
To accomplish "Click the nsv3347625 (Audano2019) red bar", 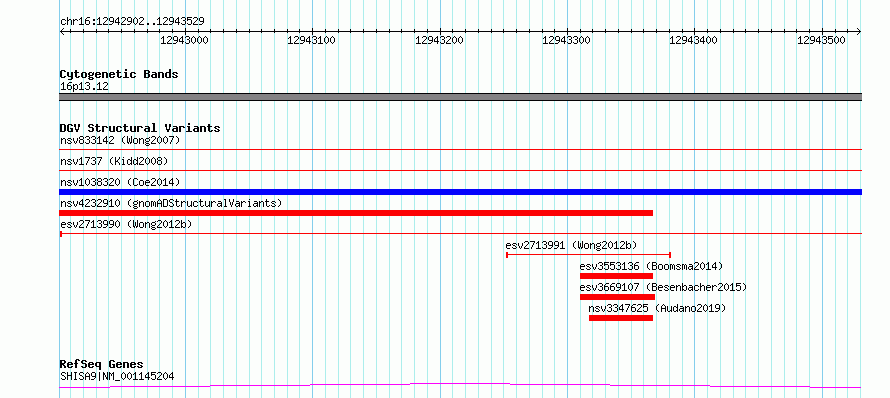I will [621, 318].
